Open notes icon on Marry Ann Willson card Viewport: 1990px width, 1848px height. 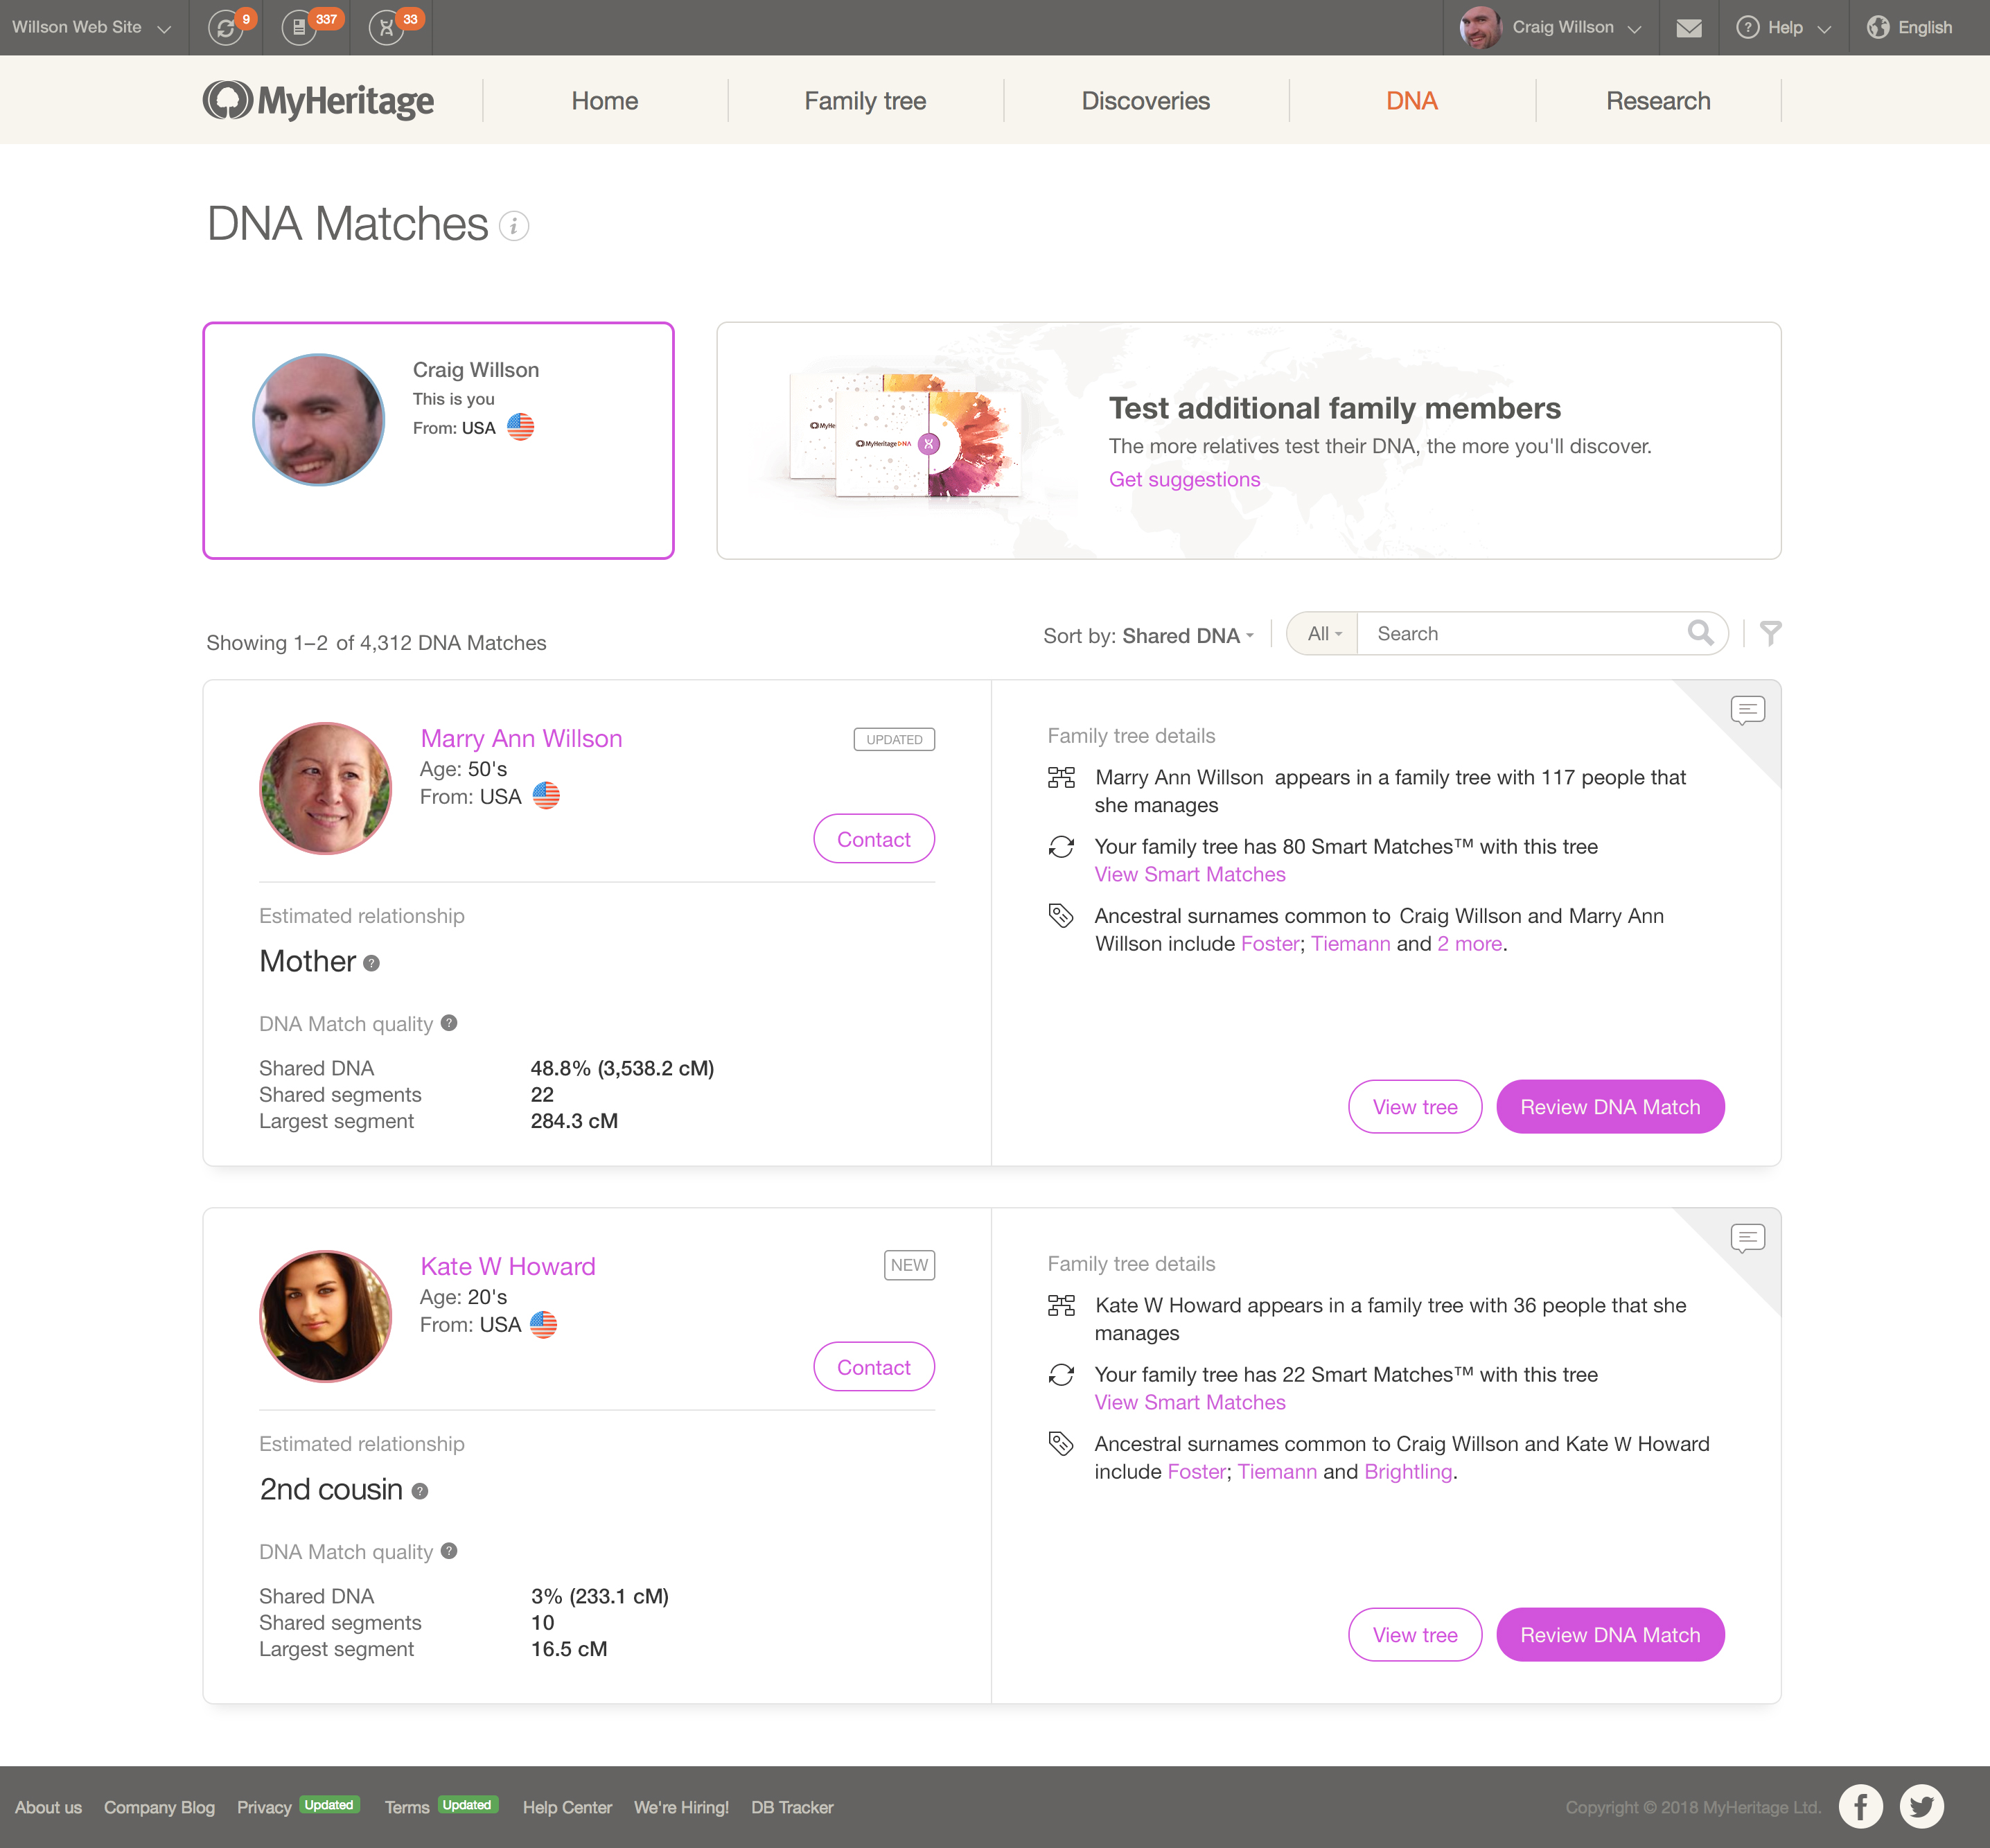click(x=1747, y=710)
